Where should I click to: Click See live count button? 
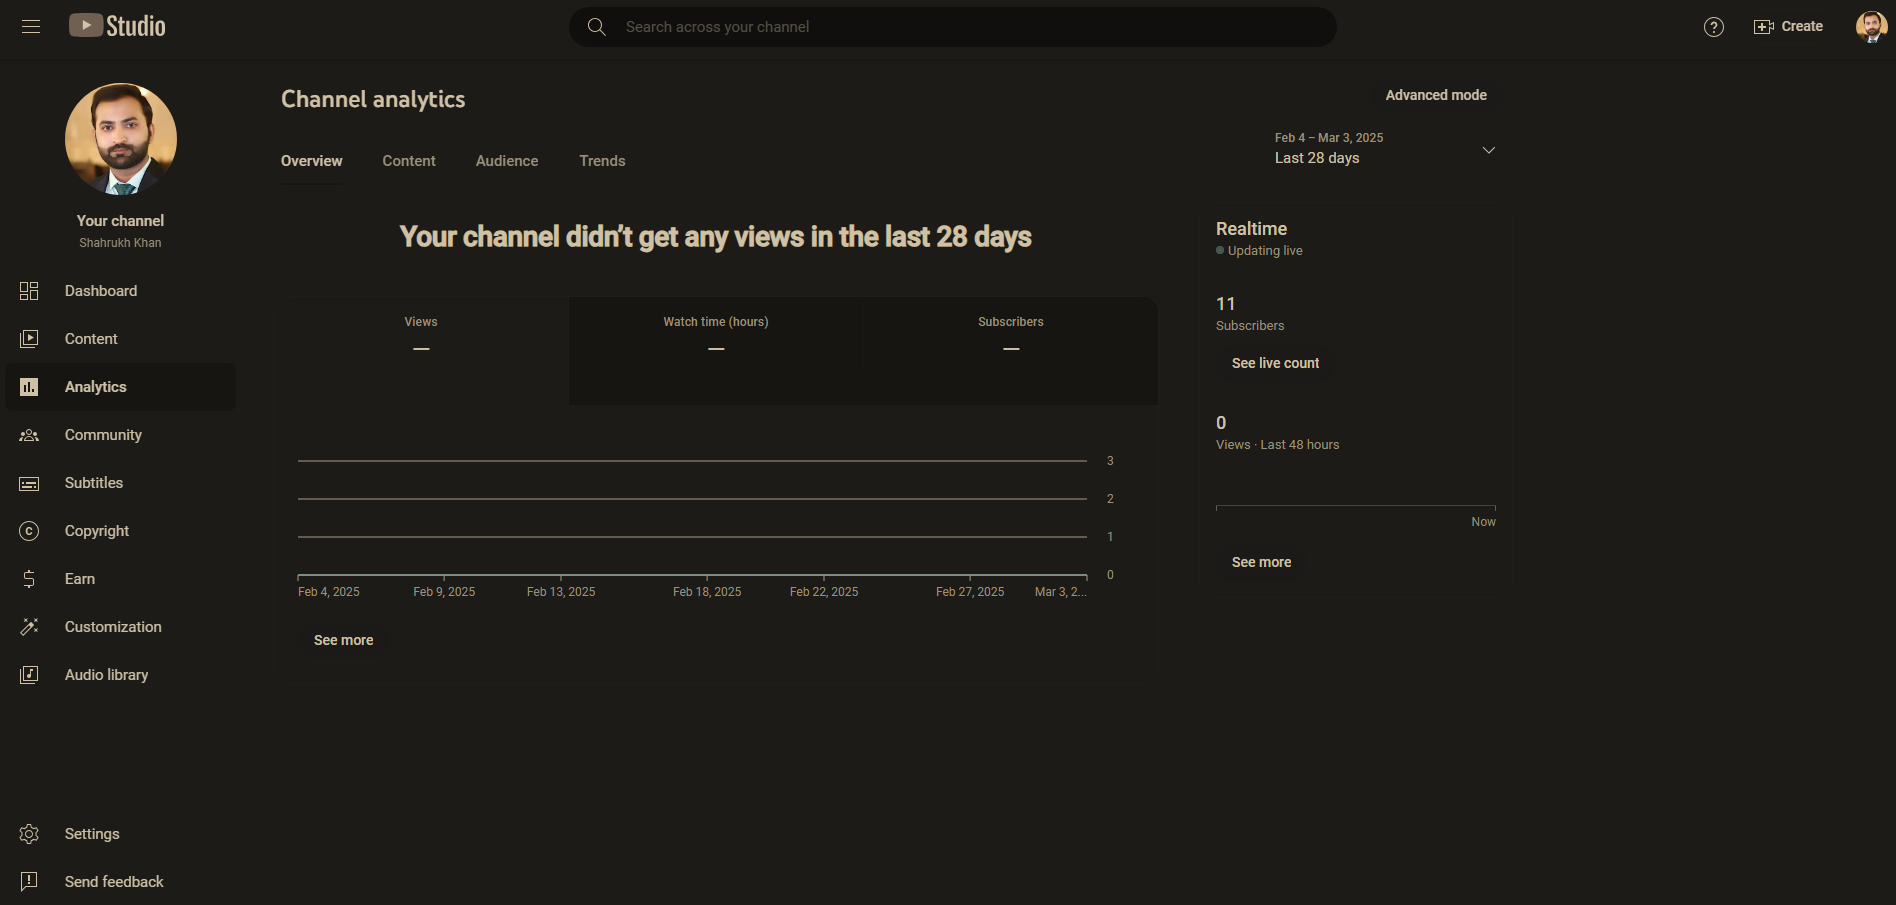coord(1275,363)
